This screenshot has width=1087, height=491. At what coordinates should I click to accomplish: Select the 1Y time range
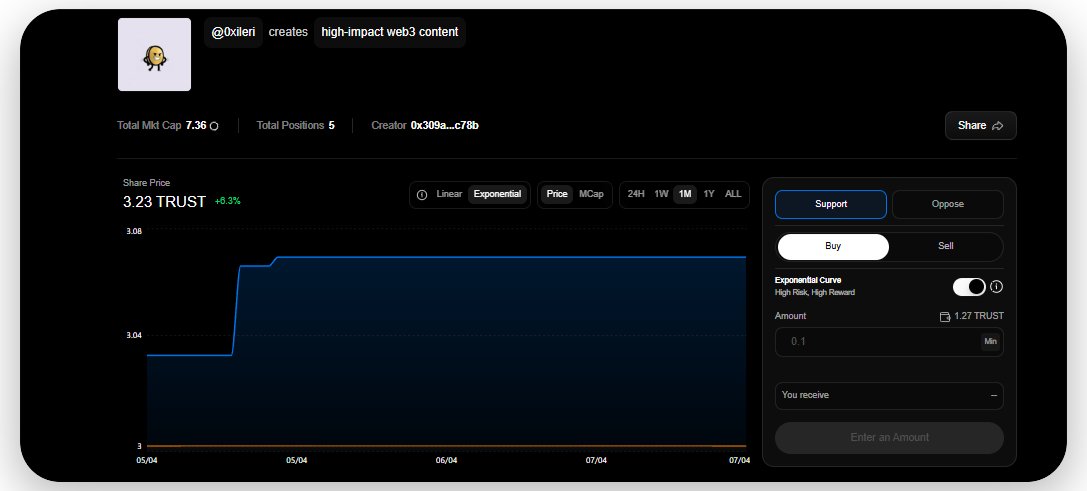708,194
